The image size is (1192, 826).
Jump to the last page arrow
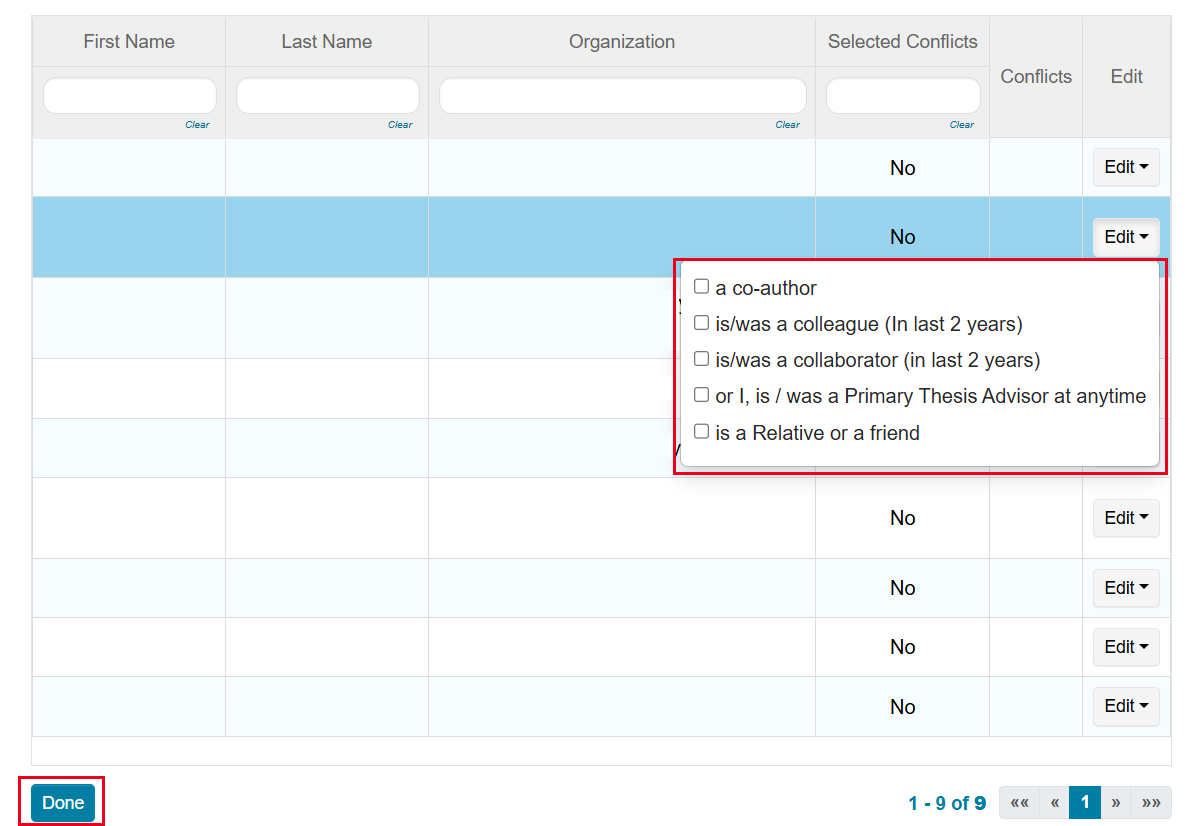tap(1151, 802)
